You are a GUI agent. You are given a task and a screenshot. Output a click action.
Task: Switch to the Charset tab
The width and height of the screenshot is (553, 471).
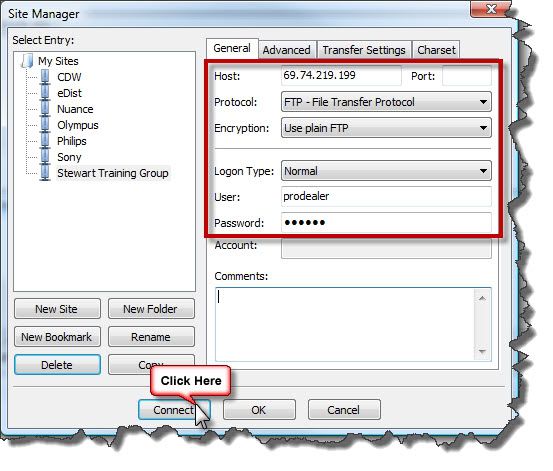(436, 50)
